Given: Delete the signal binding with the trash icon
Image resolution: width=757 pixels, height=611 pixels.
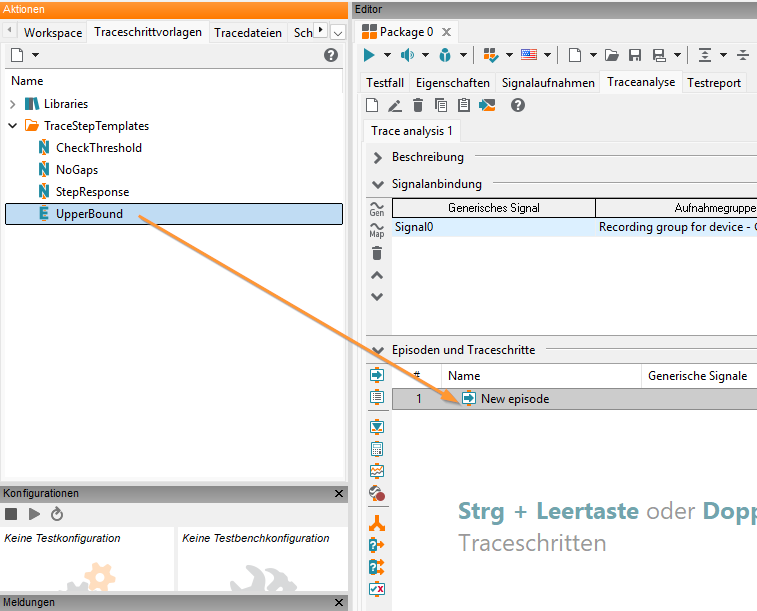Looking at the screenshot, I should (377, 253).
